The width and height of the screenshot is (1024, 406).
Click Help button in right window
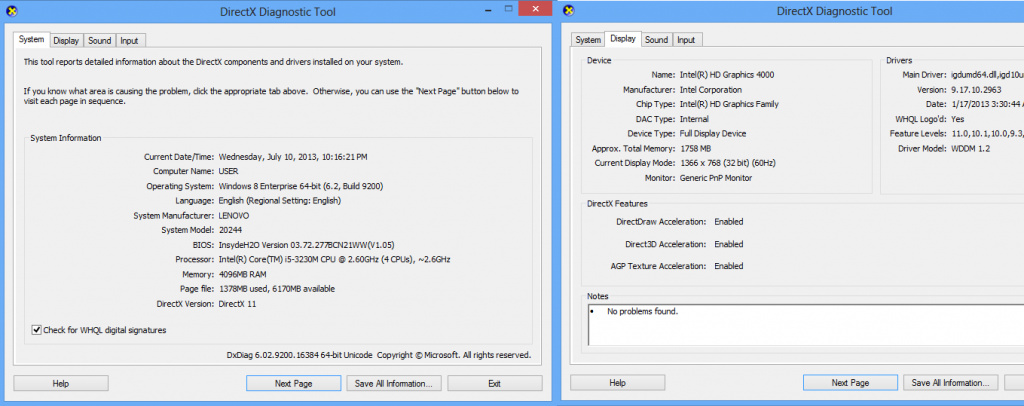(617, 383)
